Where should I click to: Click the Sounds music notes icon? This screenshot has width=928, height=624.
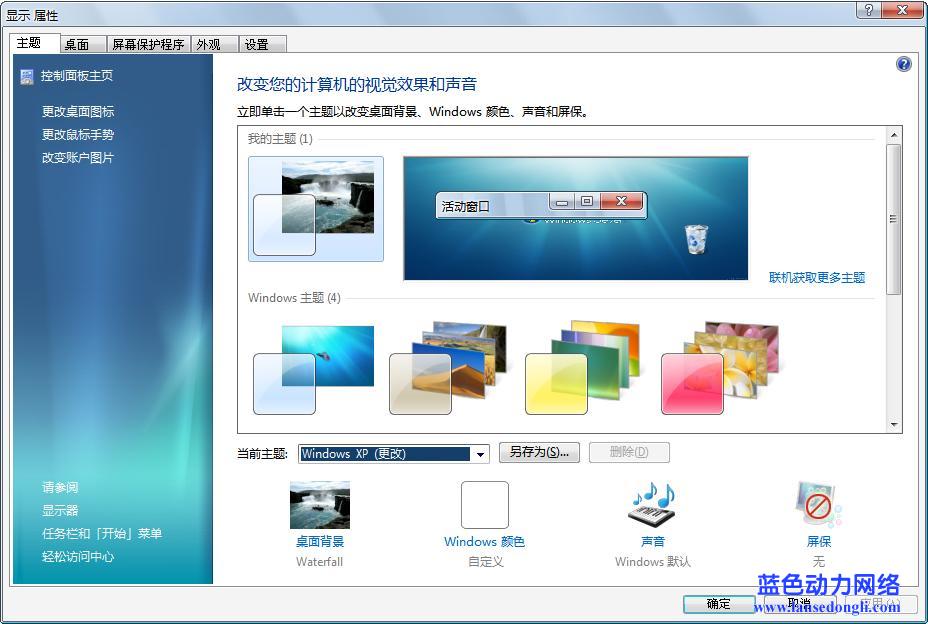pyautogui.click(x=652, y=505)
